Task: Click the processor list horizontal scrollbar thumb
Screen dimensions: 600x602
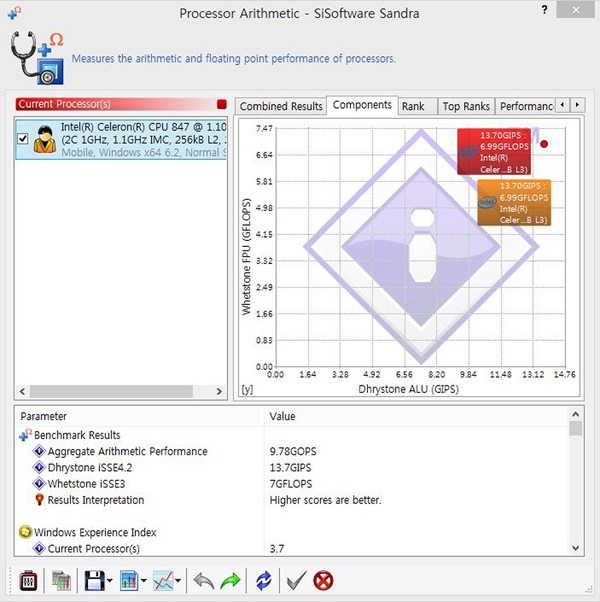Action: [x=111, y=392]
